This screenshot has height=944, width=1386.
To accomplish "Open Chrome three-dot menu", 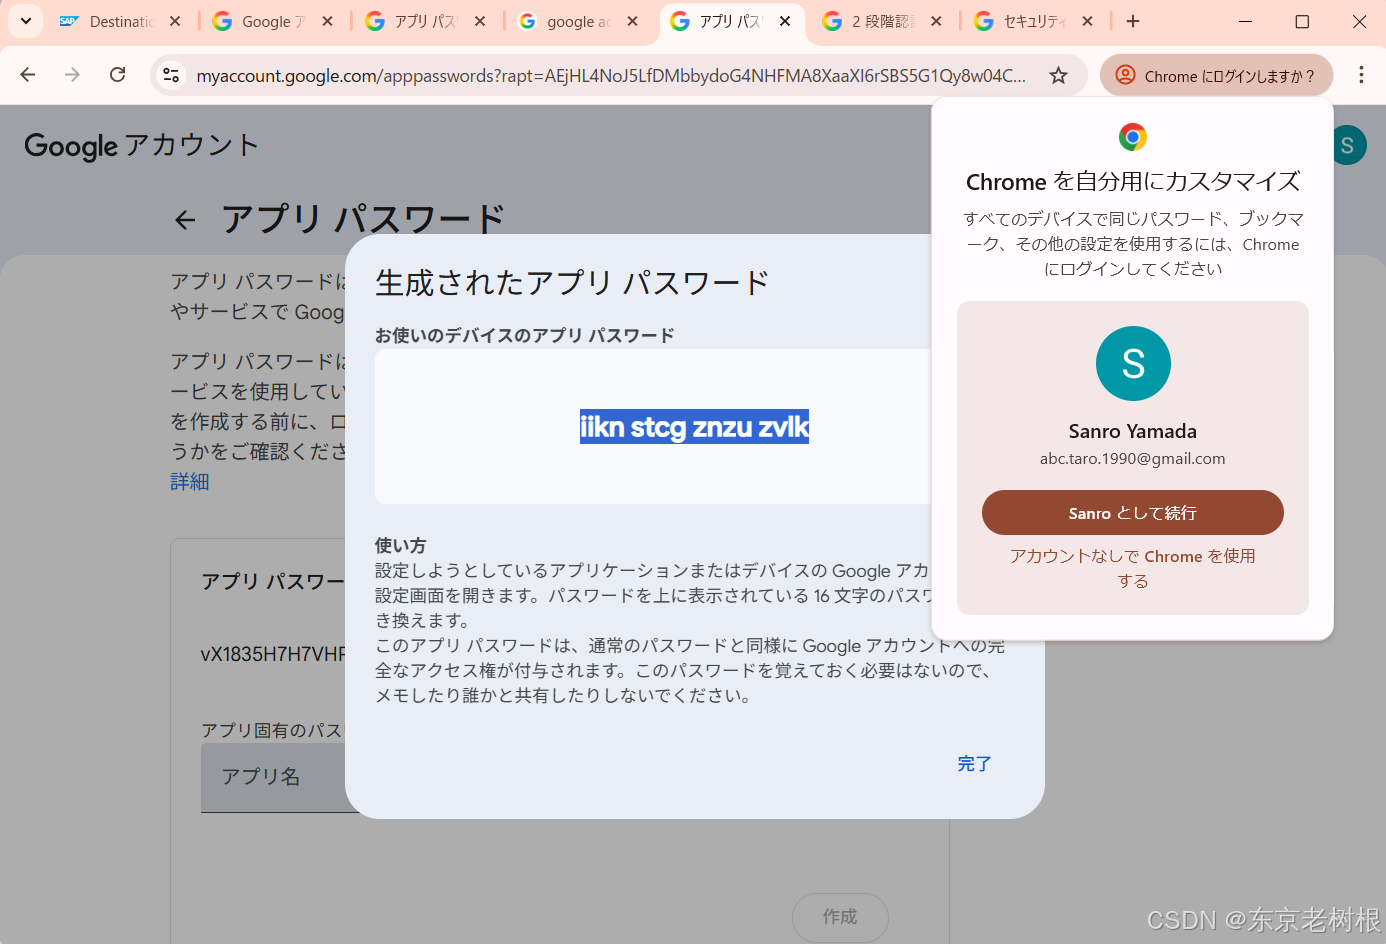I will pos(1361,75).
